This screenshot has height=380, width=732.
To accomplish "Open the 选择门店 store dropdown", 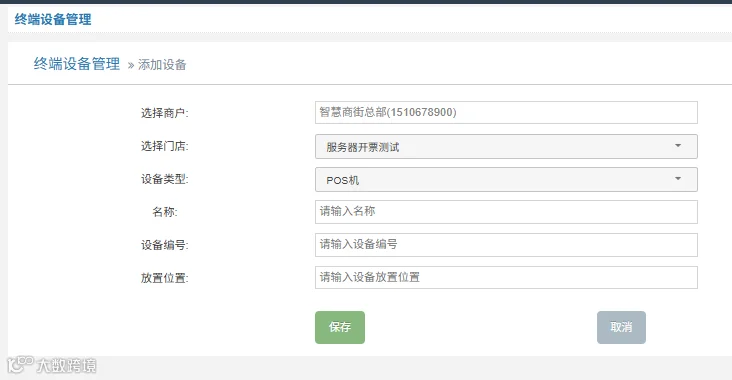I will (507, 147).
